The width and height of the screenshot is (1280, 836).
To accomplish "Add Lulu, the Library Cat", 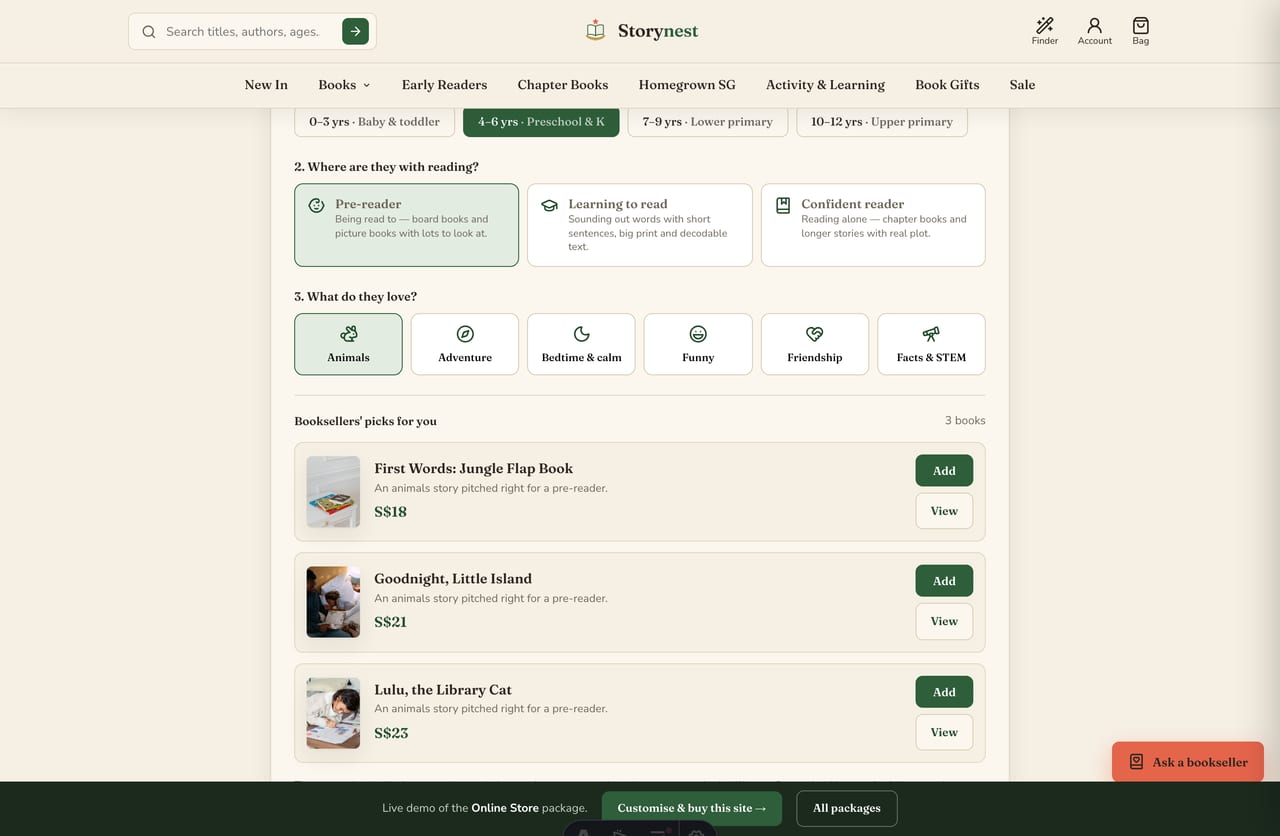I will 944,692.
